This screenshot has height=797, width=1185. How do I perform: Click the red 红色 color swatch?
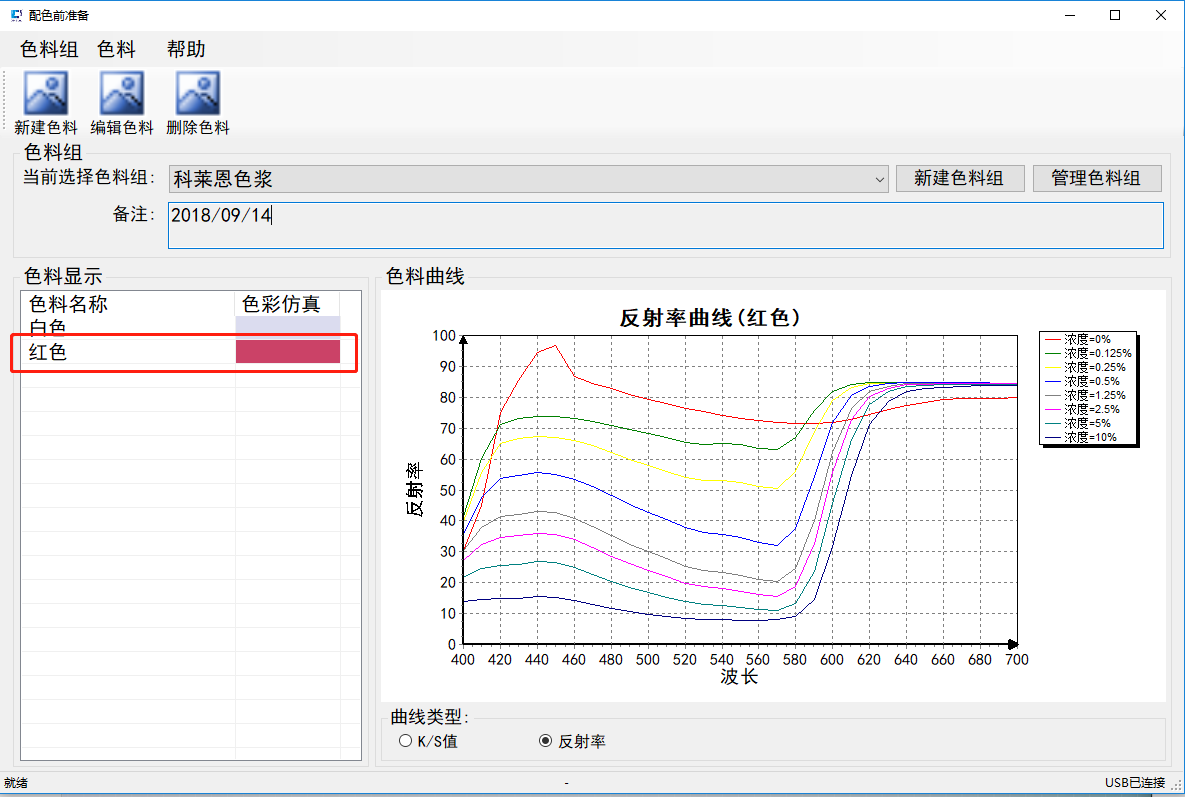(287, 352)
